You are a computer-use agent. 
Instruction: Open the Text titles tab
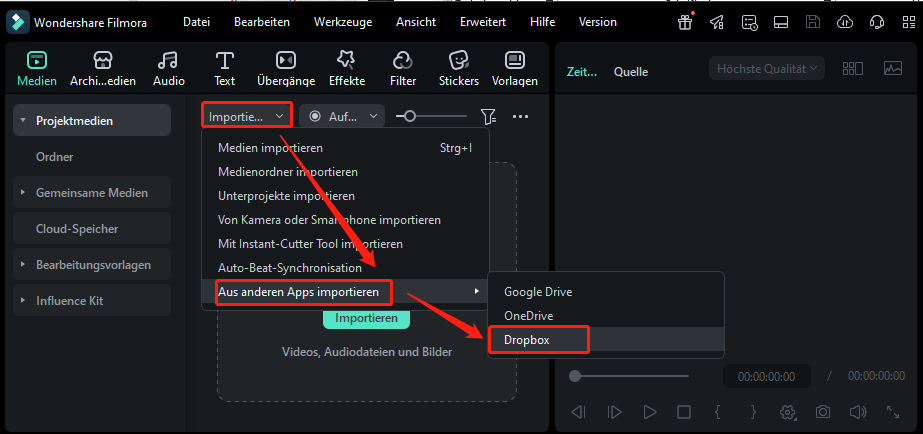point(224,68)
